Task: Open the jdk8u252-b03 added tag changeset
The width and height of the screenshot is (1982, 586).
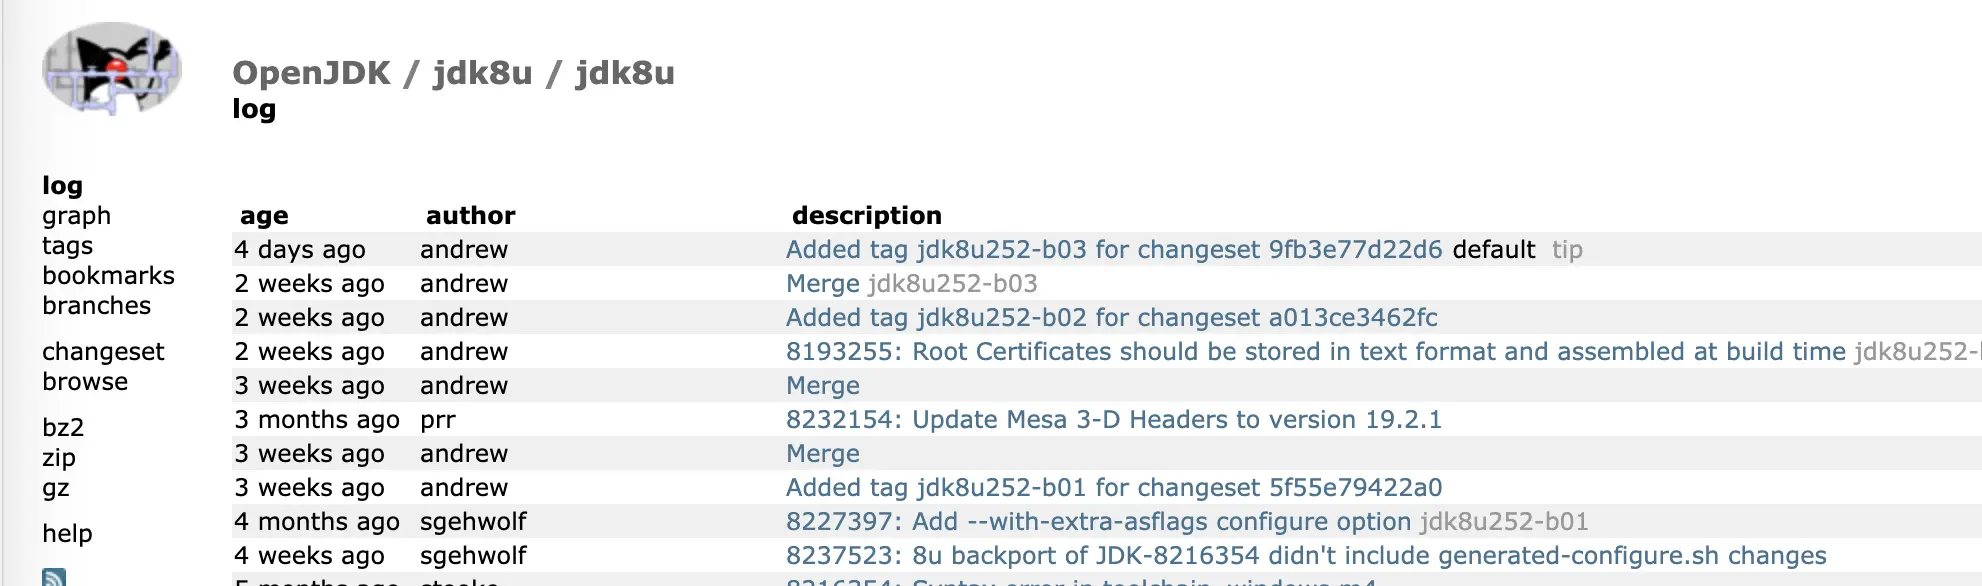Action: click(x=1114, y=250)
